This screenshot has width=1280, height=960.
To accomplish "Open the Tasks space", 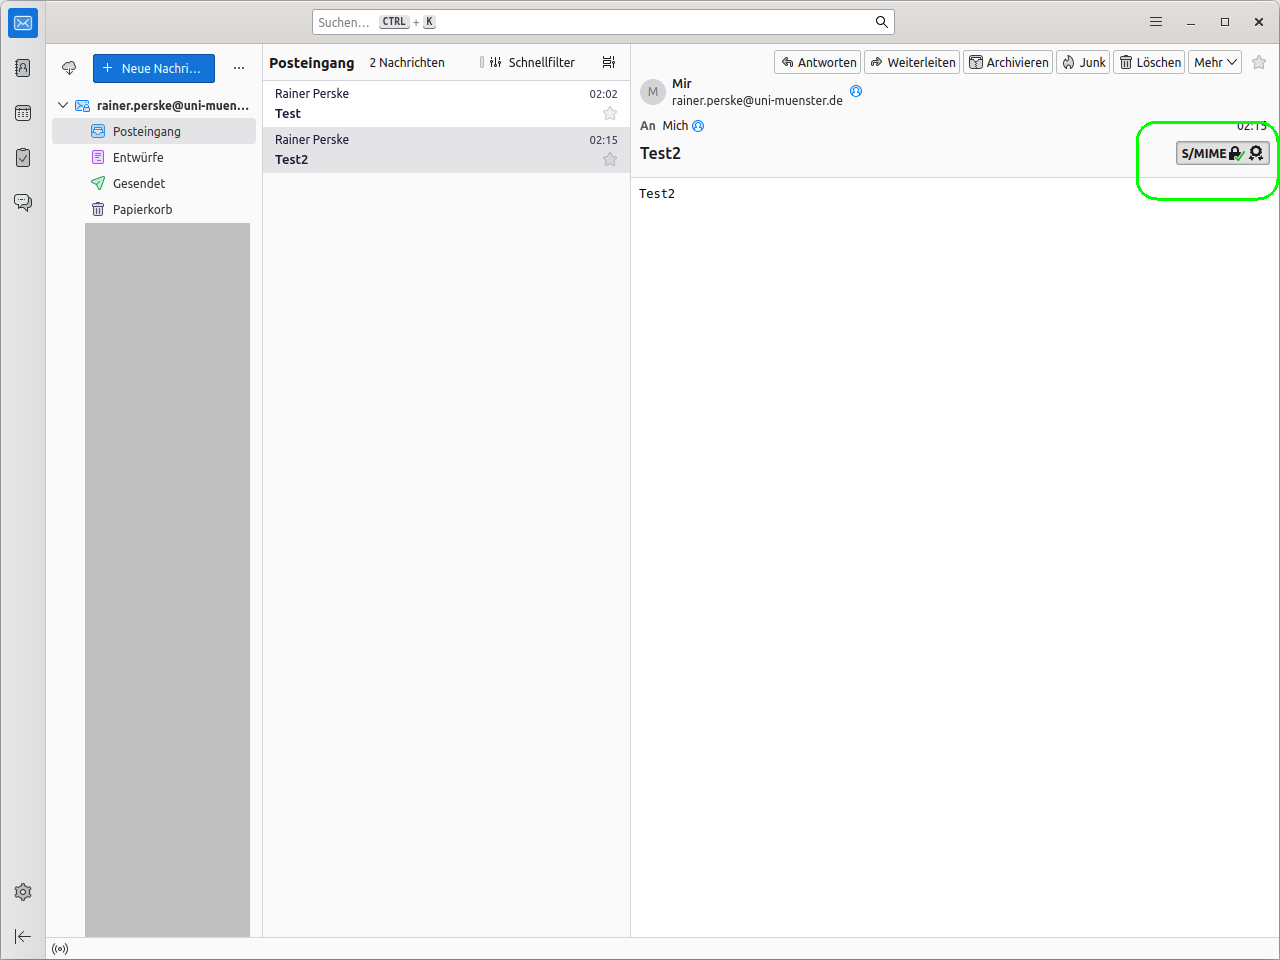I will point(23,158).
